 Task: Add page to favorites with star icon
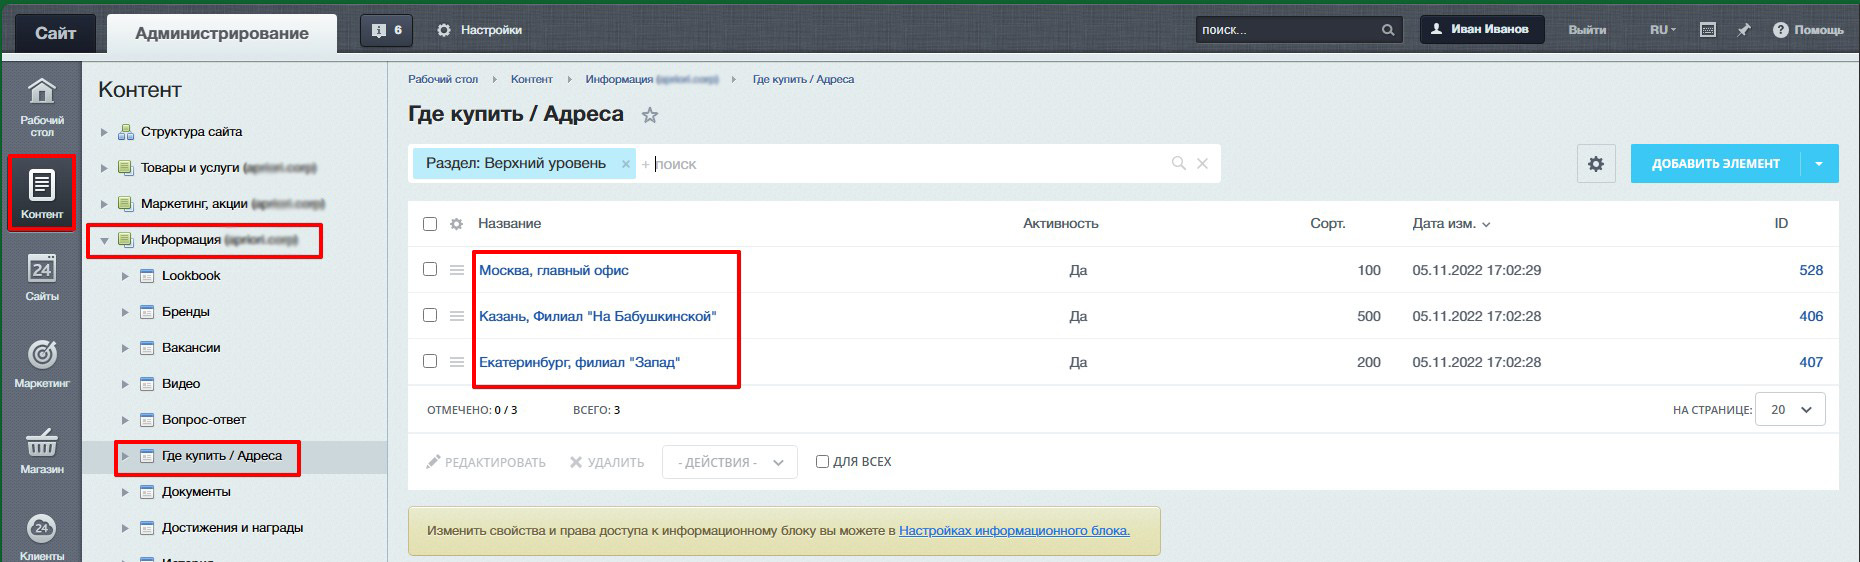[650, 115]
